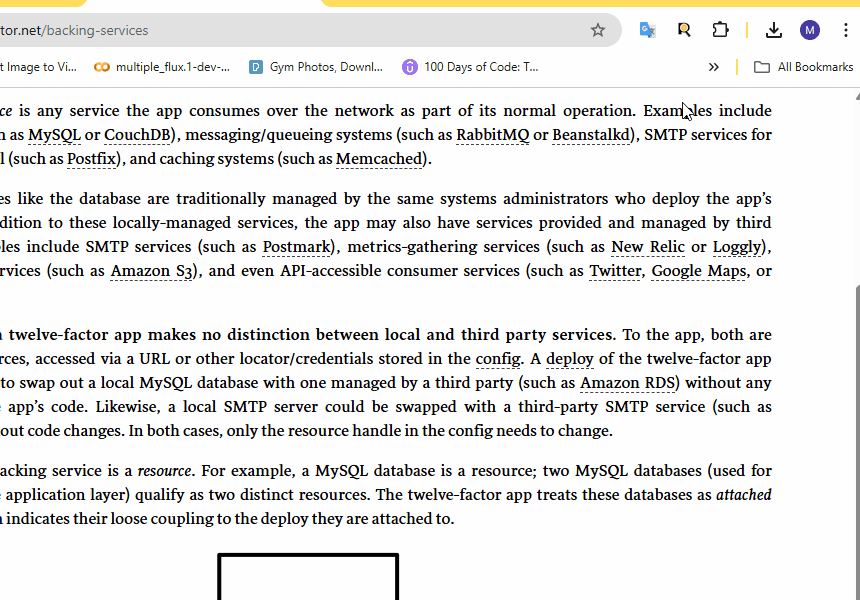
Task: Open the Extensions puzzle-piece menu
Action: (x=720, y=30)
